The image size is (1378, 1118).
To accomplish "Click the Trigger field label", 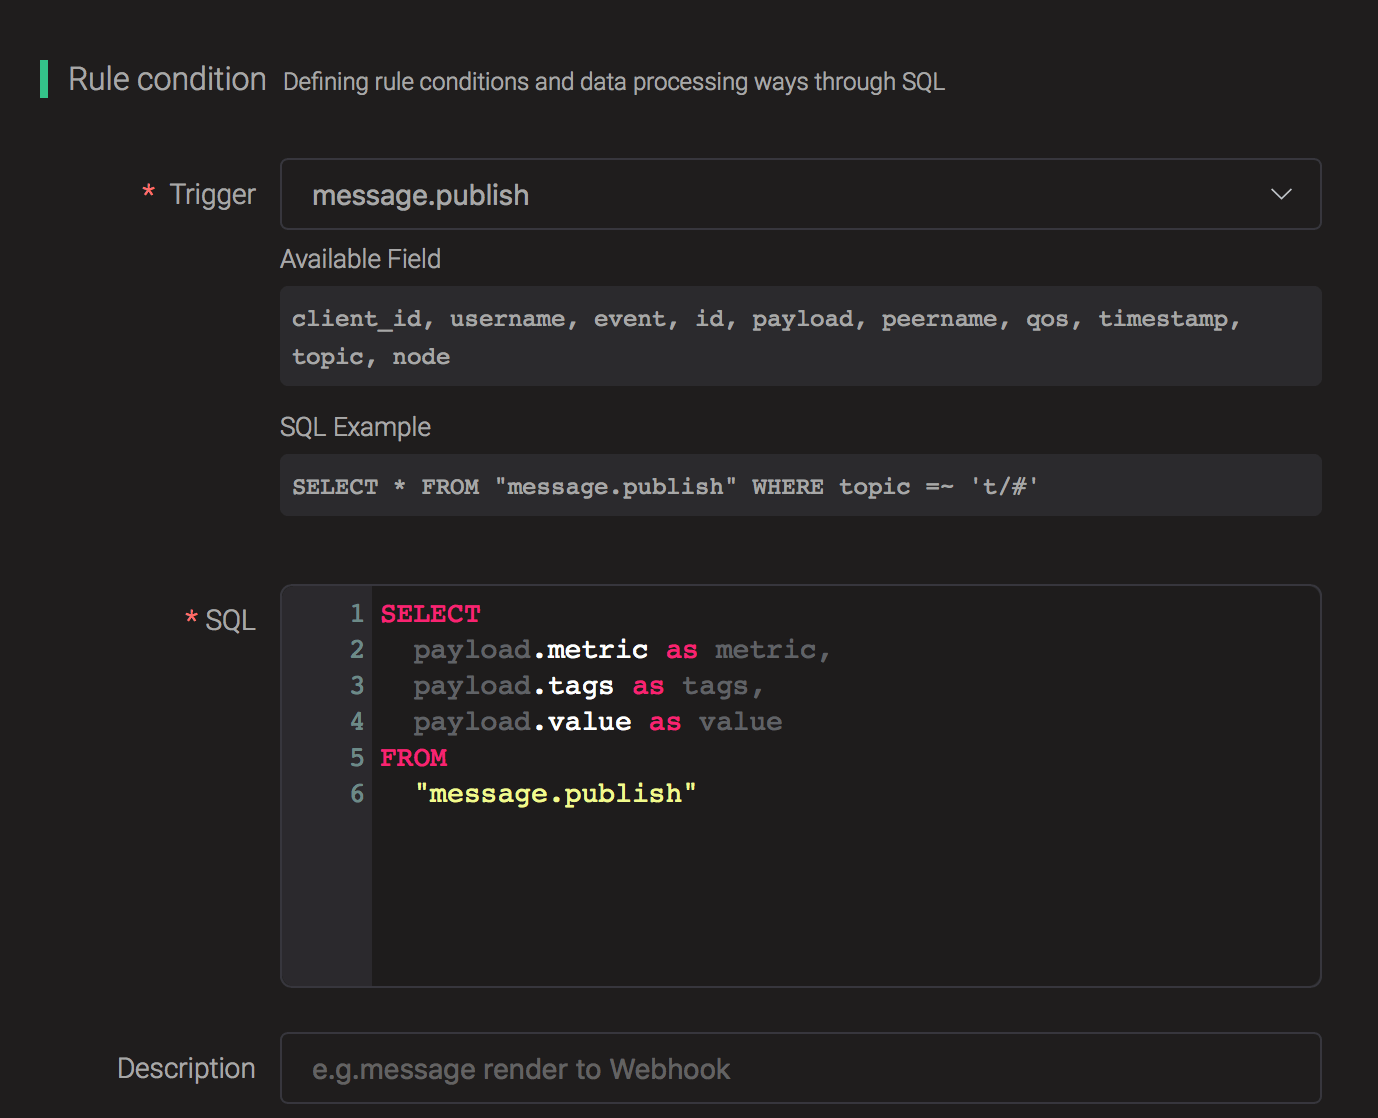I will (x=212, y=194).
